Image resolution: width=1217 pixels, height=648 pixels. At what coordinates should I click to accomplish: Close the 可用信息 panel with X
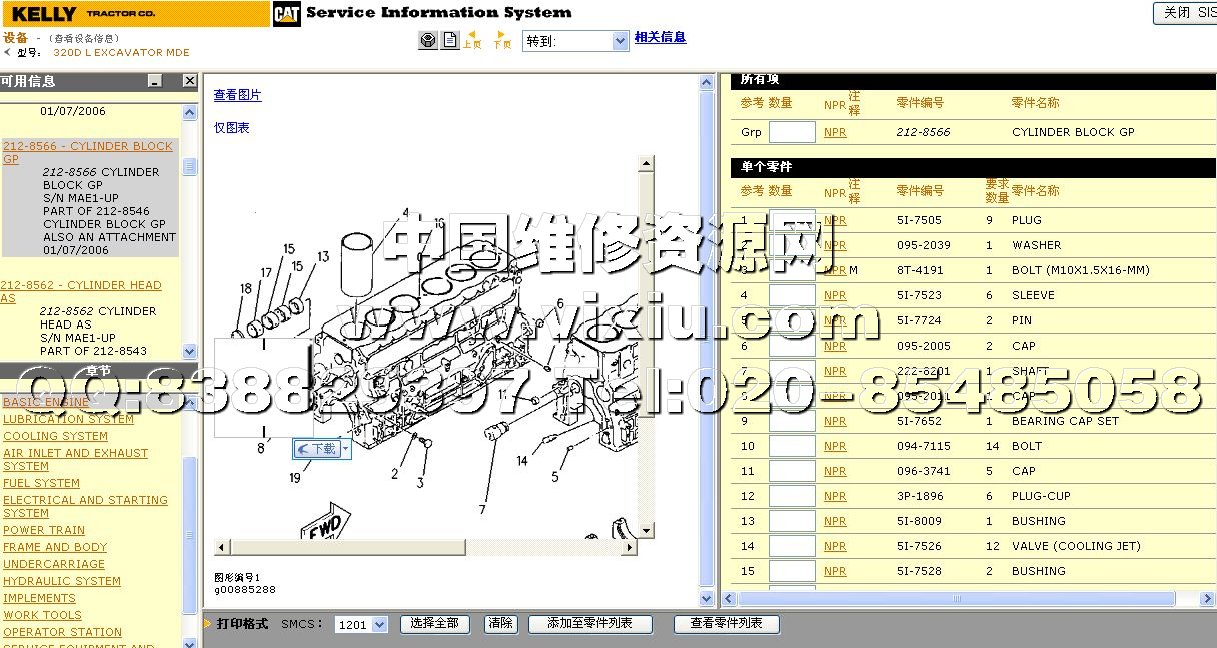click(189, 81)
